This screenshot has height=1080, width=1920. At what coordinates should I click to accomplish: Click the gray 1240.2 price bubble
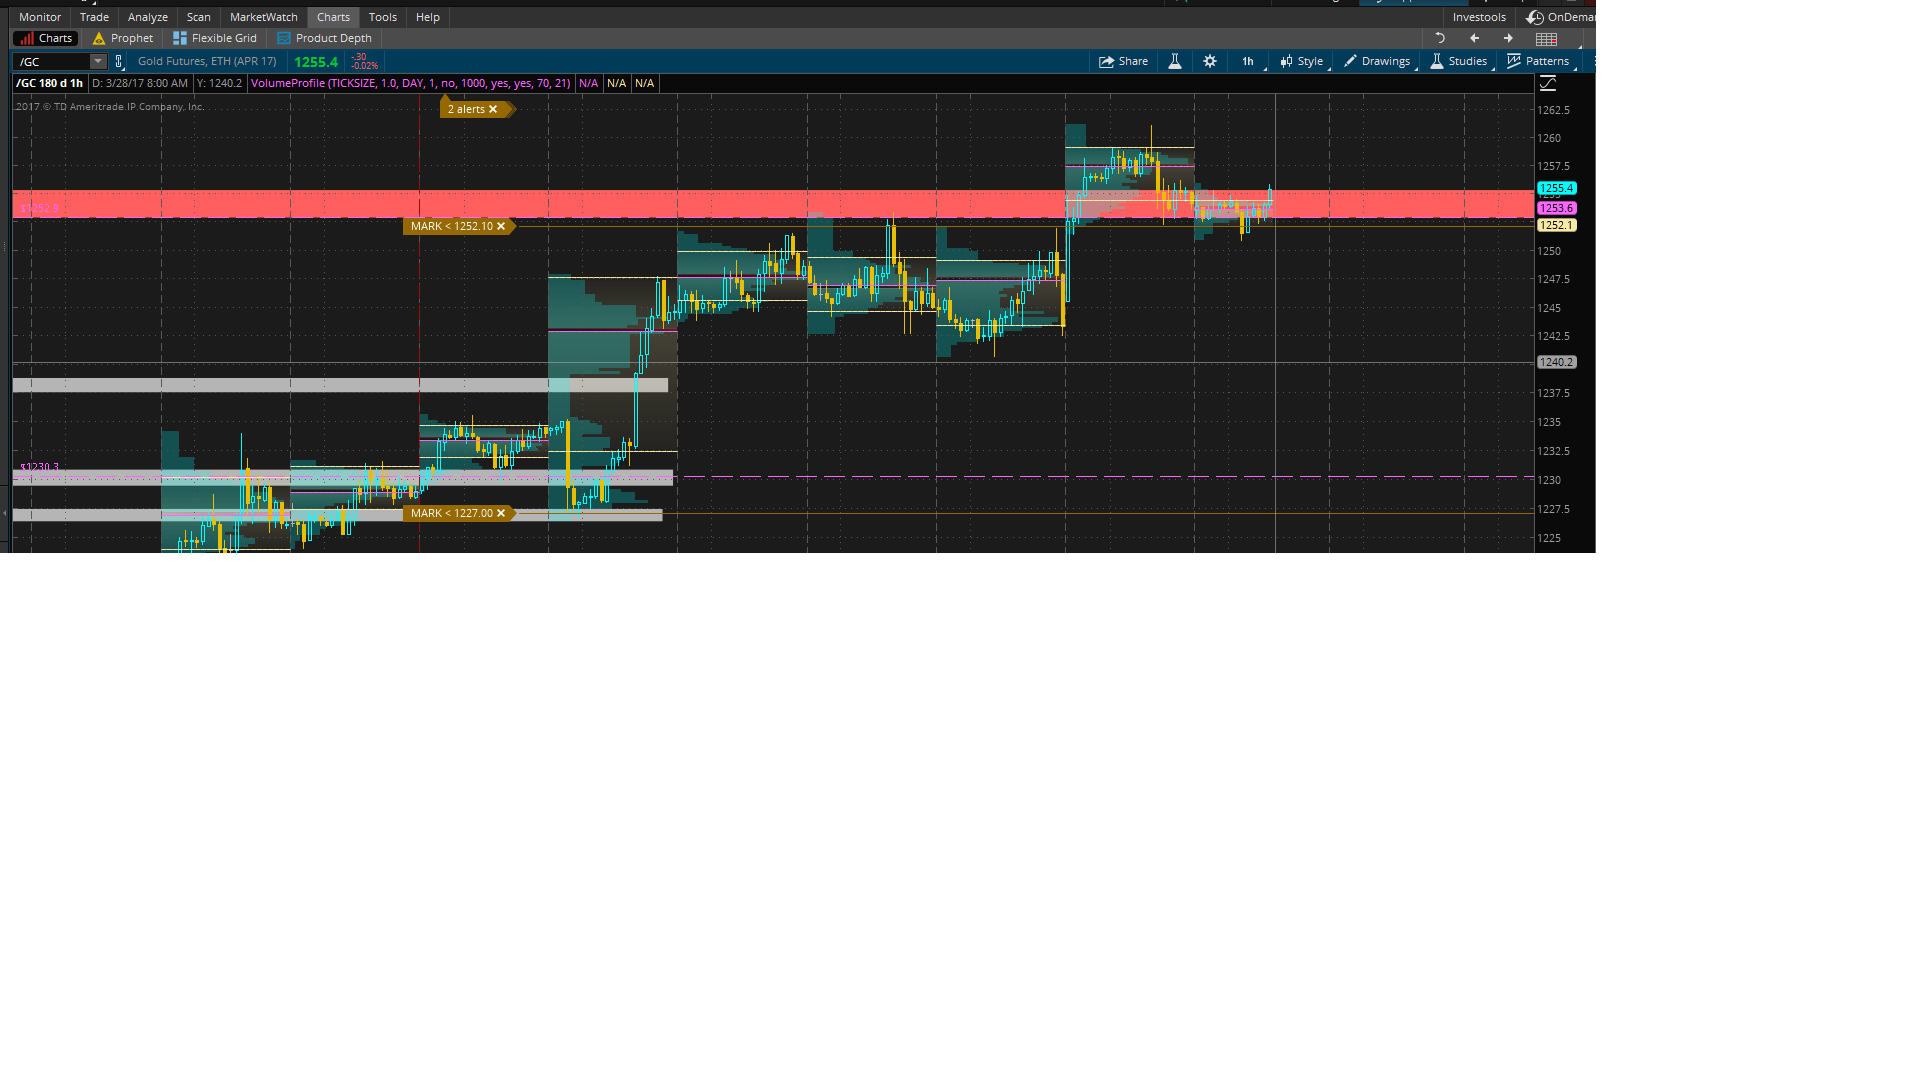(x=1557, y=362)
